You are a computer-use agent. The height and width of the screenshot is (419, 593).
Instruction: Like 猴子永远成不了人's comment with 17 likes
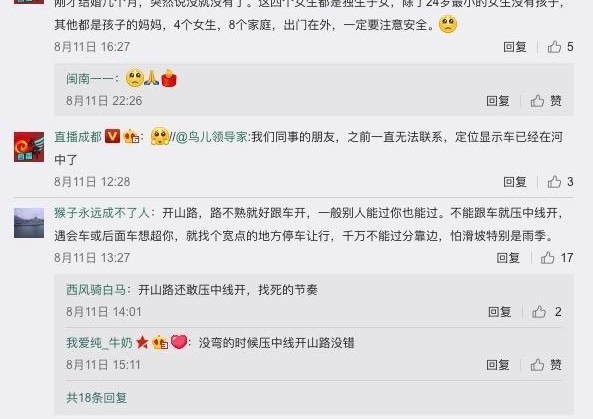[557, 258]
